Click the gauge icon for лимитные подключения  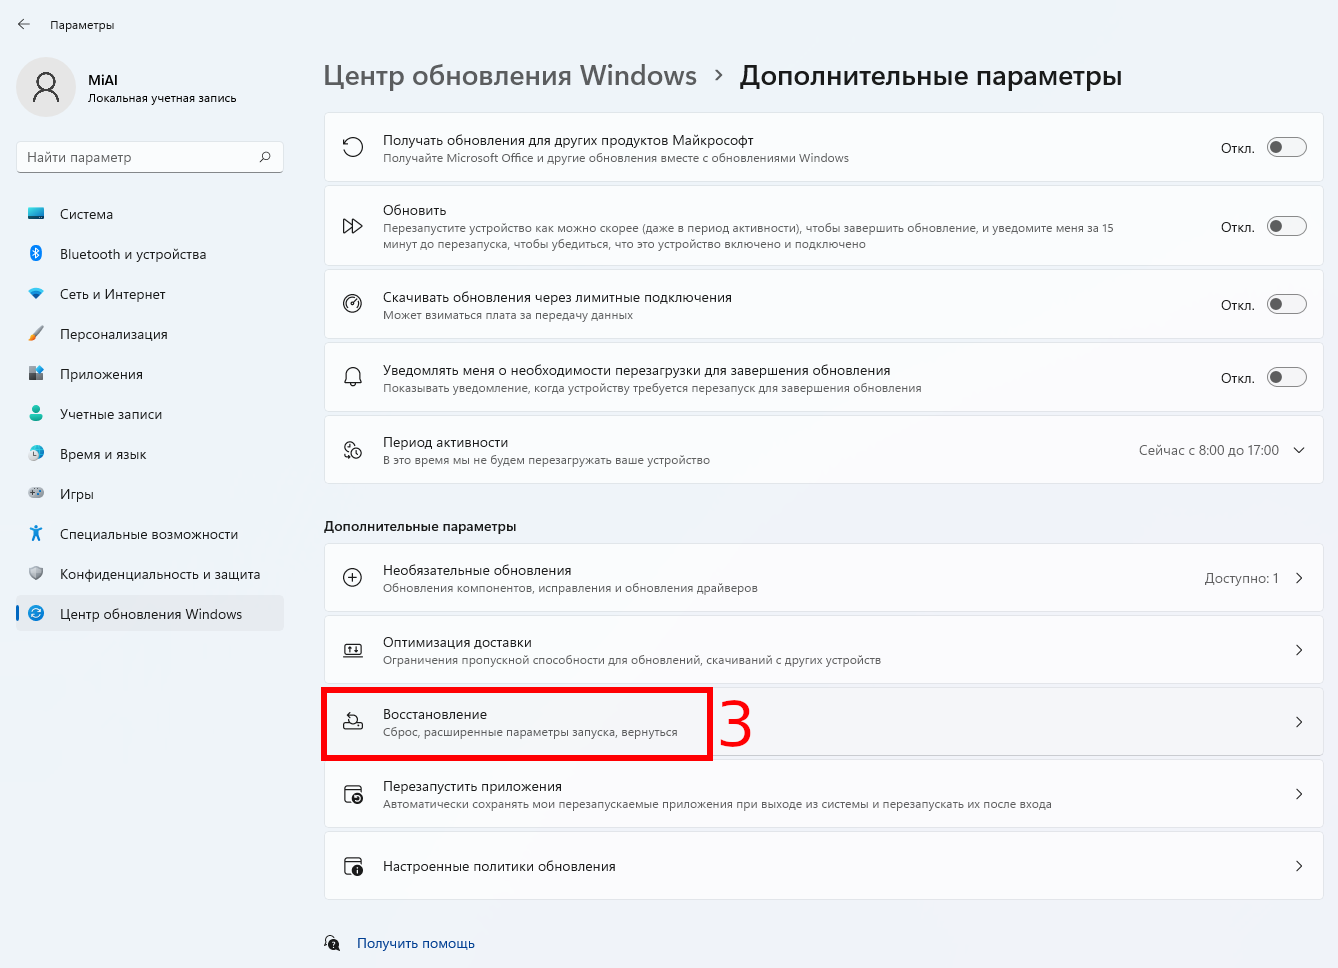click(x=353, y=304)
